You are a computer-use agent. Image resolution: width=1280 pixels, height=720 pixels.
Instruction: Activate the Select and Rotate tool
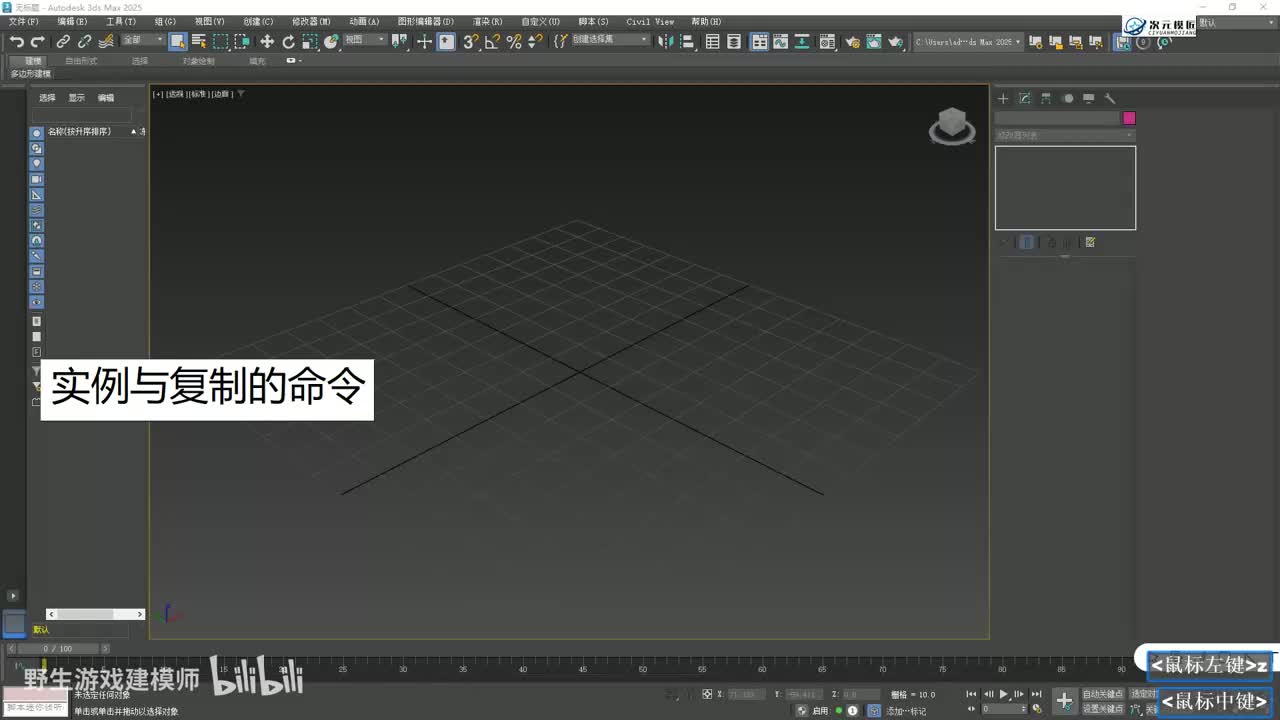pos(289,41)
